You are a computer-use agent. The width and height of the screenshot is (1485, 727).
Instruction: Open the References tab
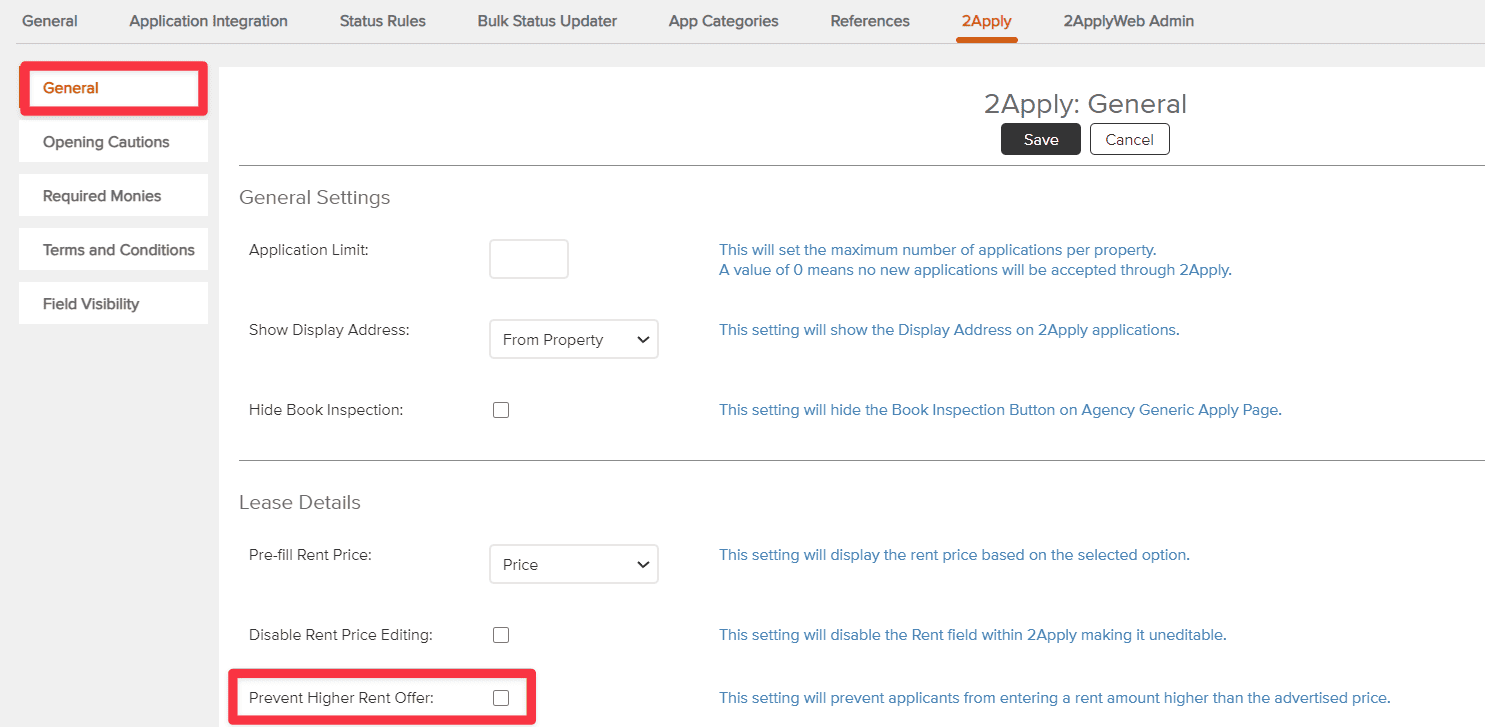tap(870, 21)
